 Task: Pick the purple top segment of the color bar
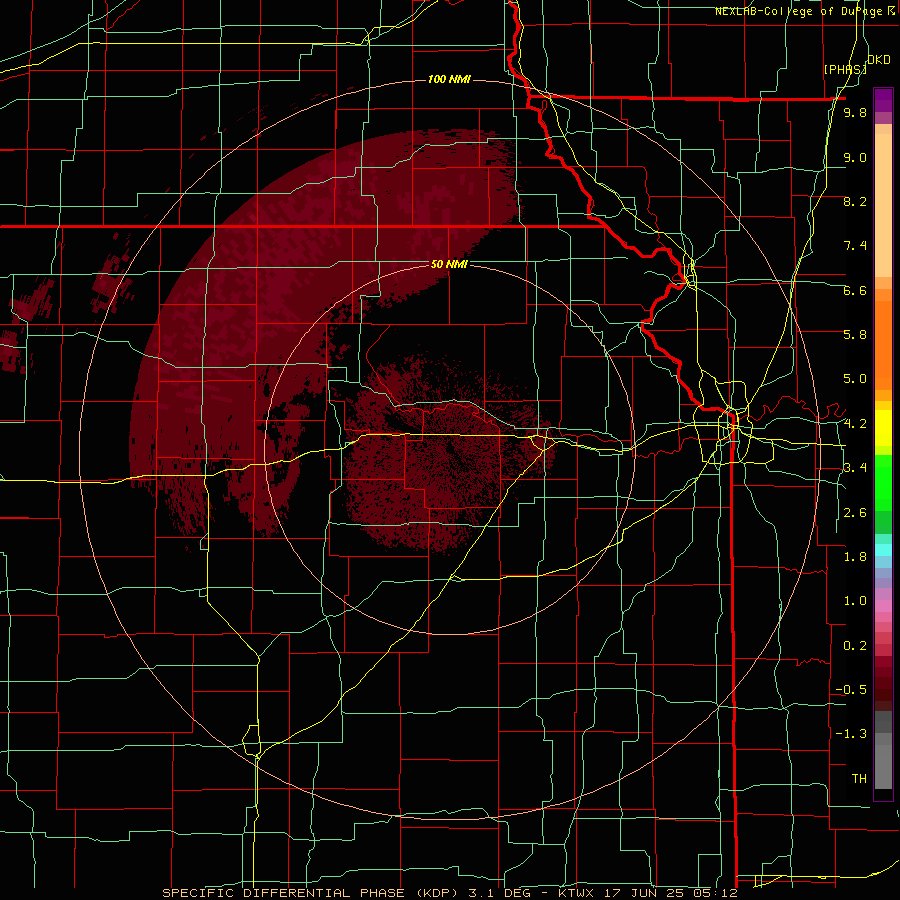click(883, 100)
